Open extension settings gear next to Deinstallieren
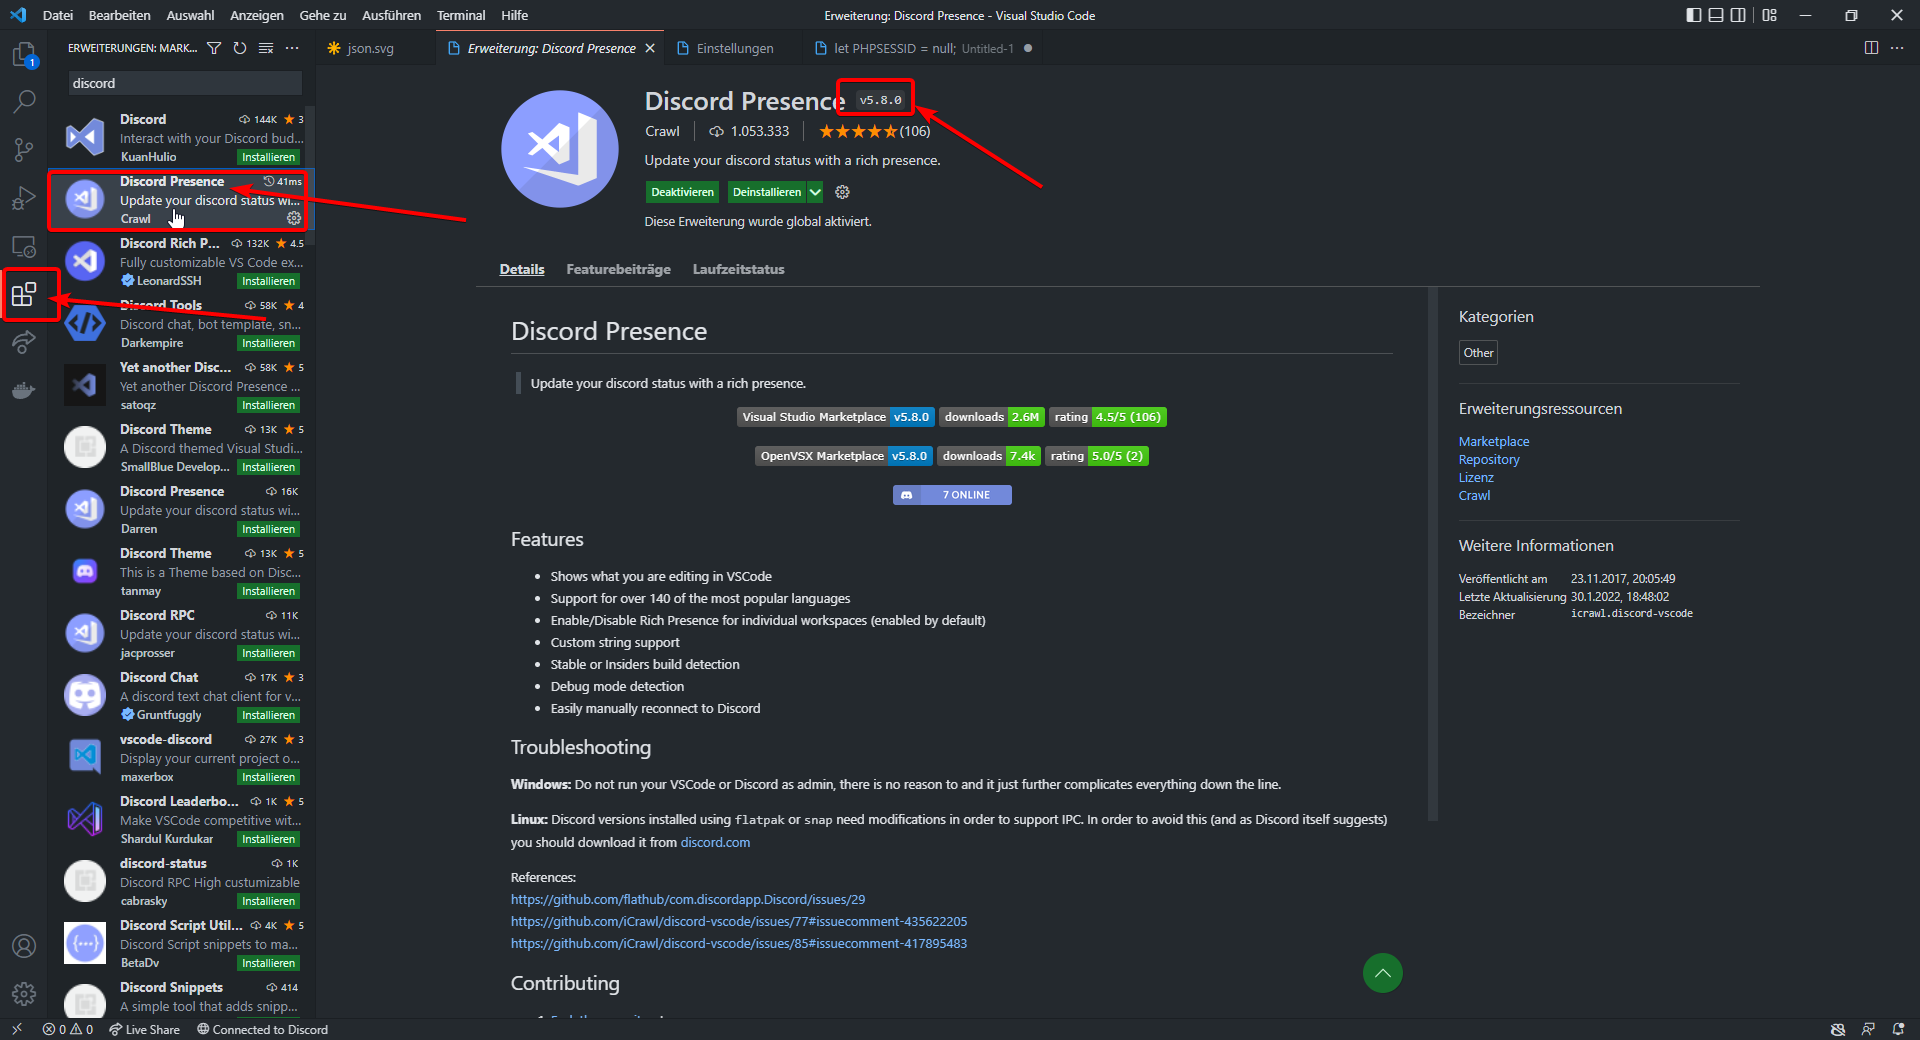1920x1040 pixels. (x=842, y=192)
